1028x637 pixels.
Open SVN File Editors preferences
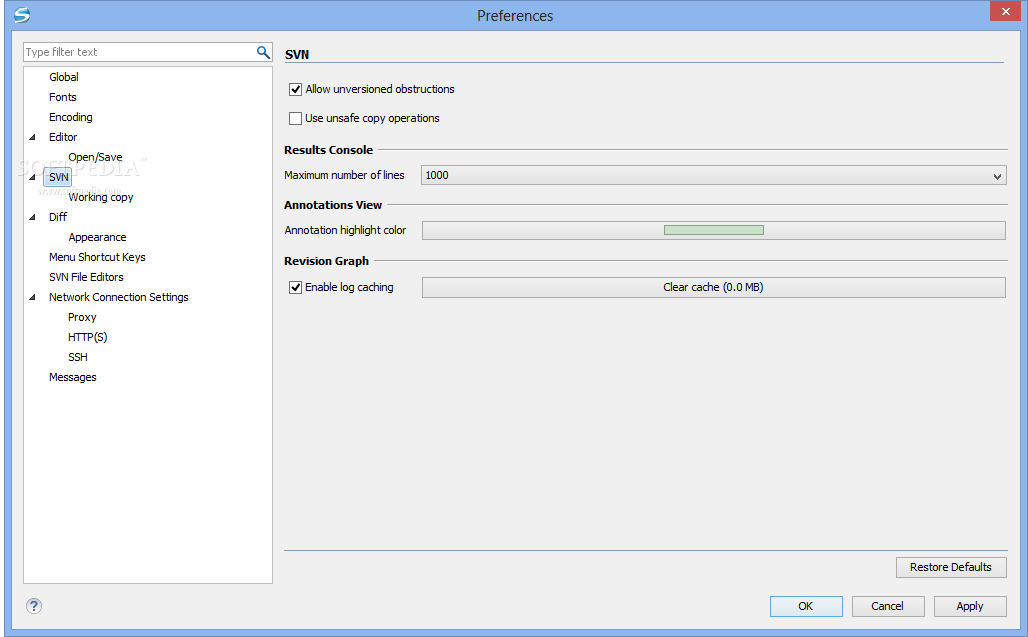[86, 277]
